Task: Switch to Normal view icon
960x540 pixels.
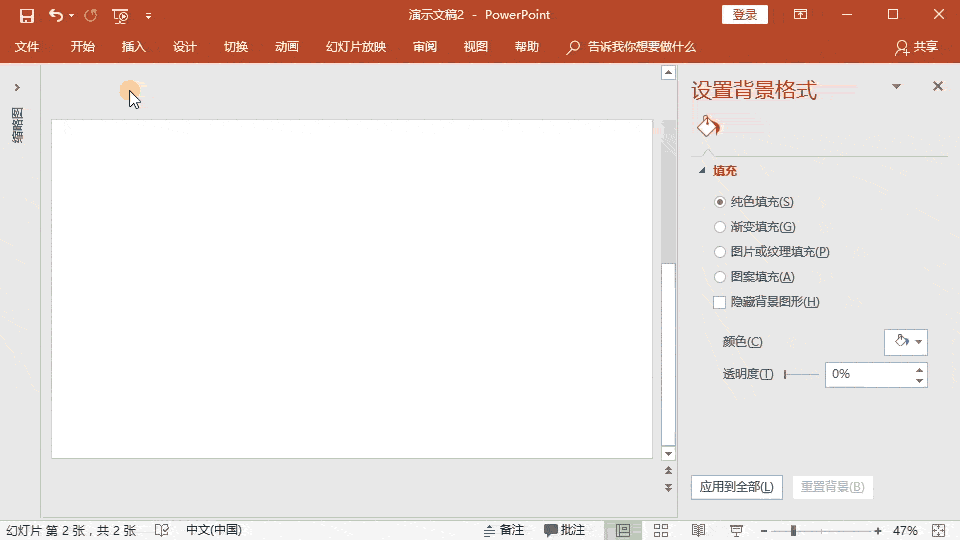Action: (x=623, y=530)
